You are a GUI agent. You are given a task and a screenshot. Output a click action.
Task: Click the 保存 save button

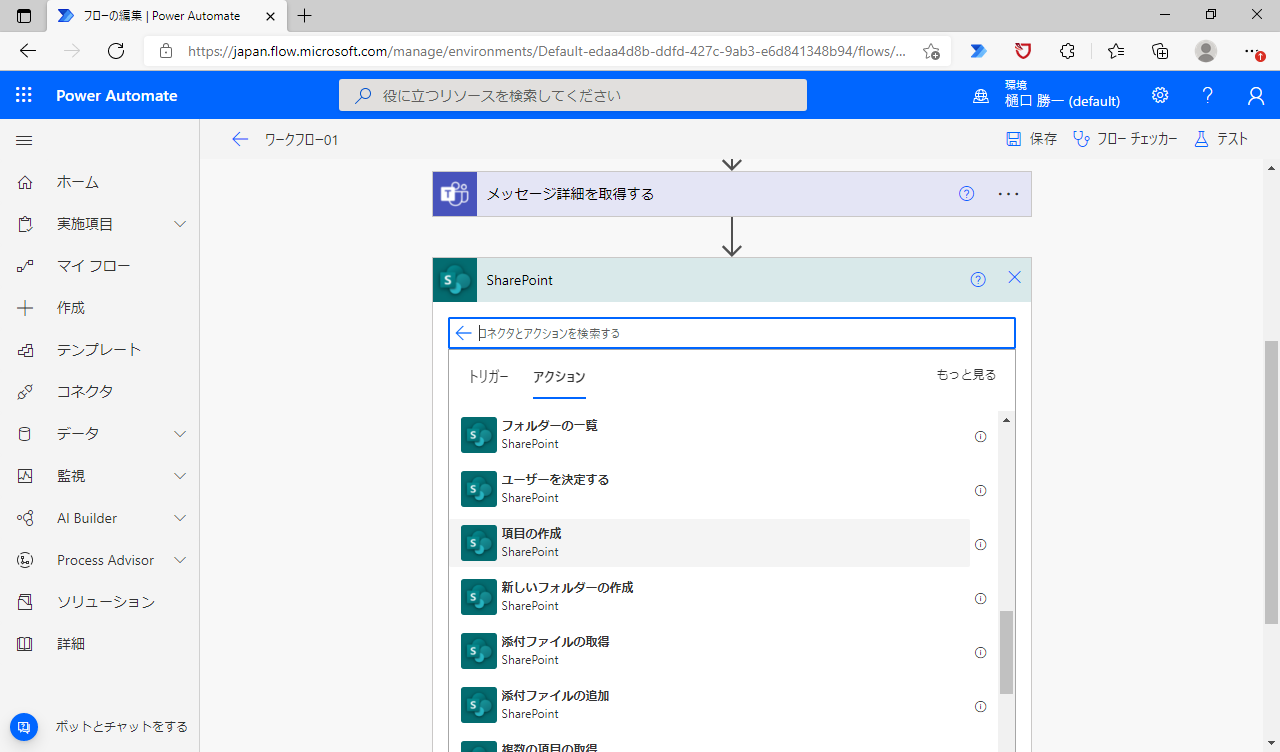[x=1031, y=139]
